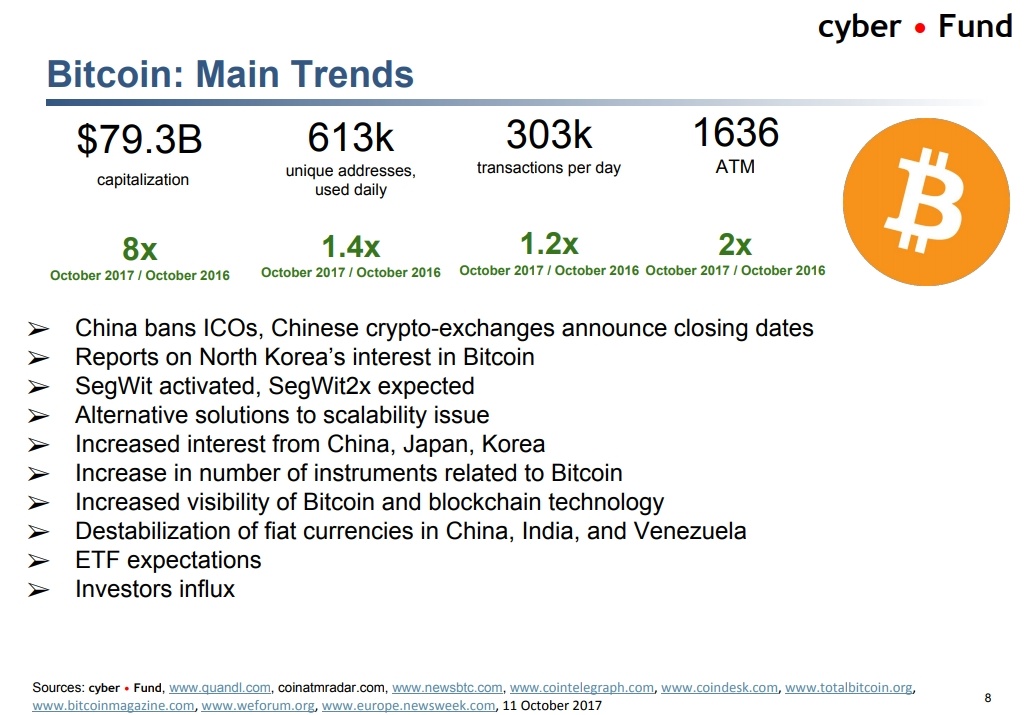Click the 303k transactions per day figure
The height and width of the screenshot is (715, 1035).
549,133
